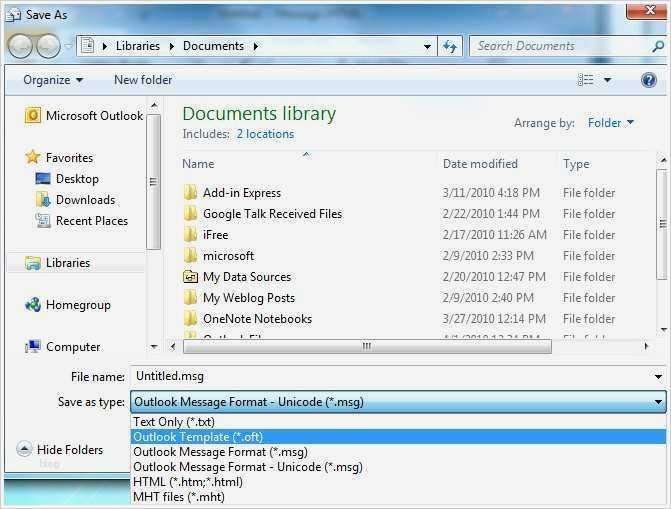Select Outlook Message Format - Unicode option in list
This screenshot has height=509, width=671.
398,467
